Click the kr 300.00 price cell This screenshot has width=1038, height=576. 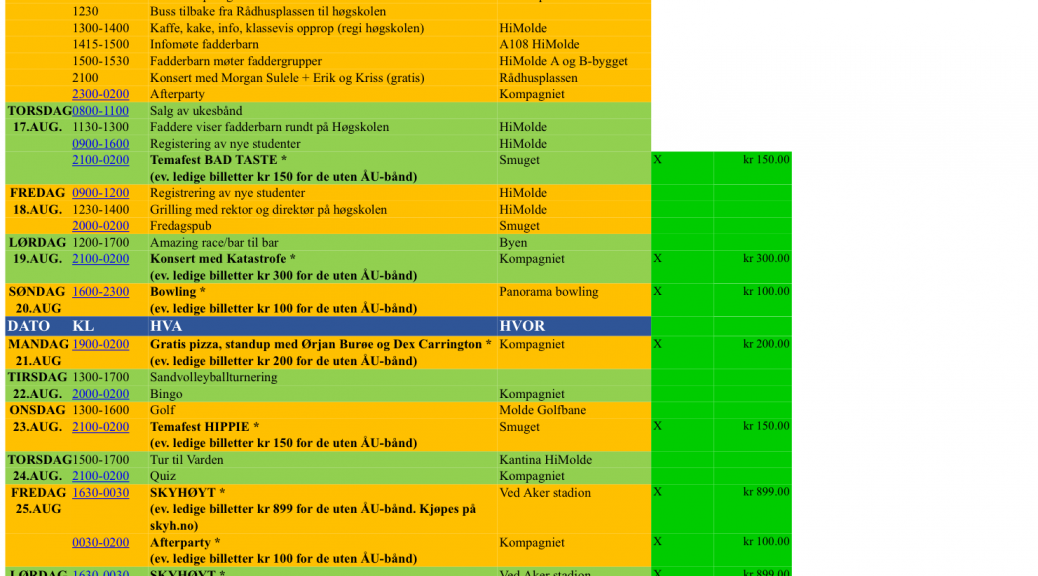(765, 259)
